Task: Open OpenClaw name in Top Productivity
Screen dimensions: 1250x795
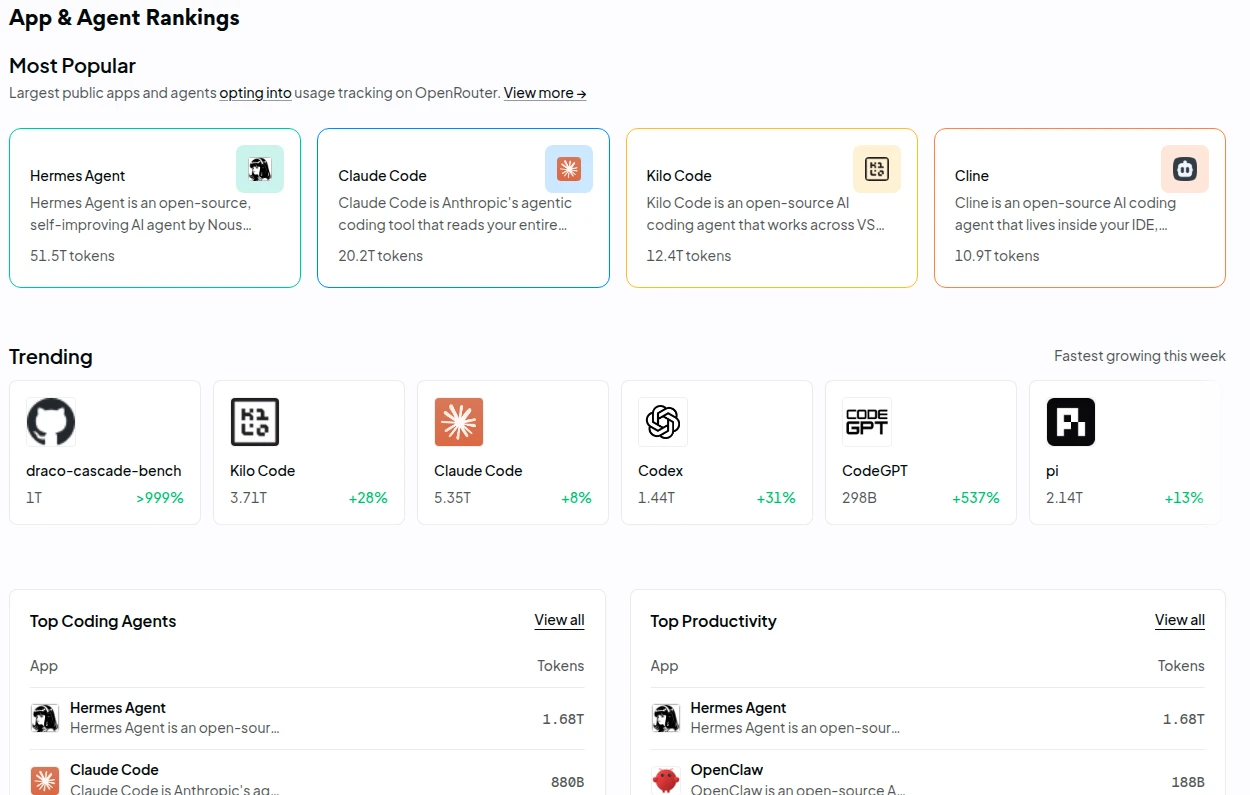Action: click(x=727, y=770)
